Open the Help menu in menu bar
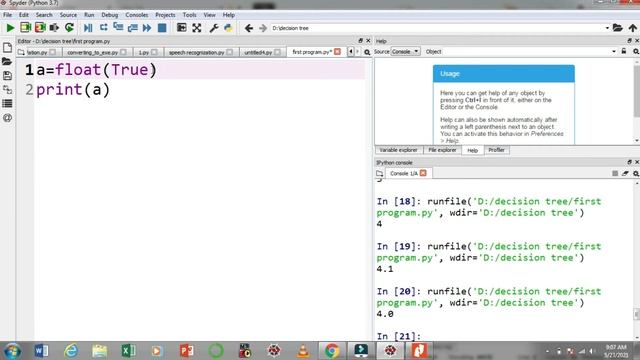This screenshot has width=640, height=360. pos(229,15)
